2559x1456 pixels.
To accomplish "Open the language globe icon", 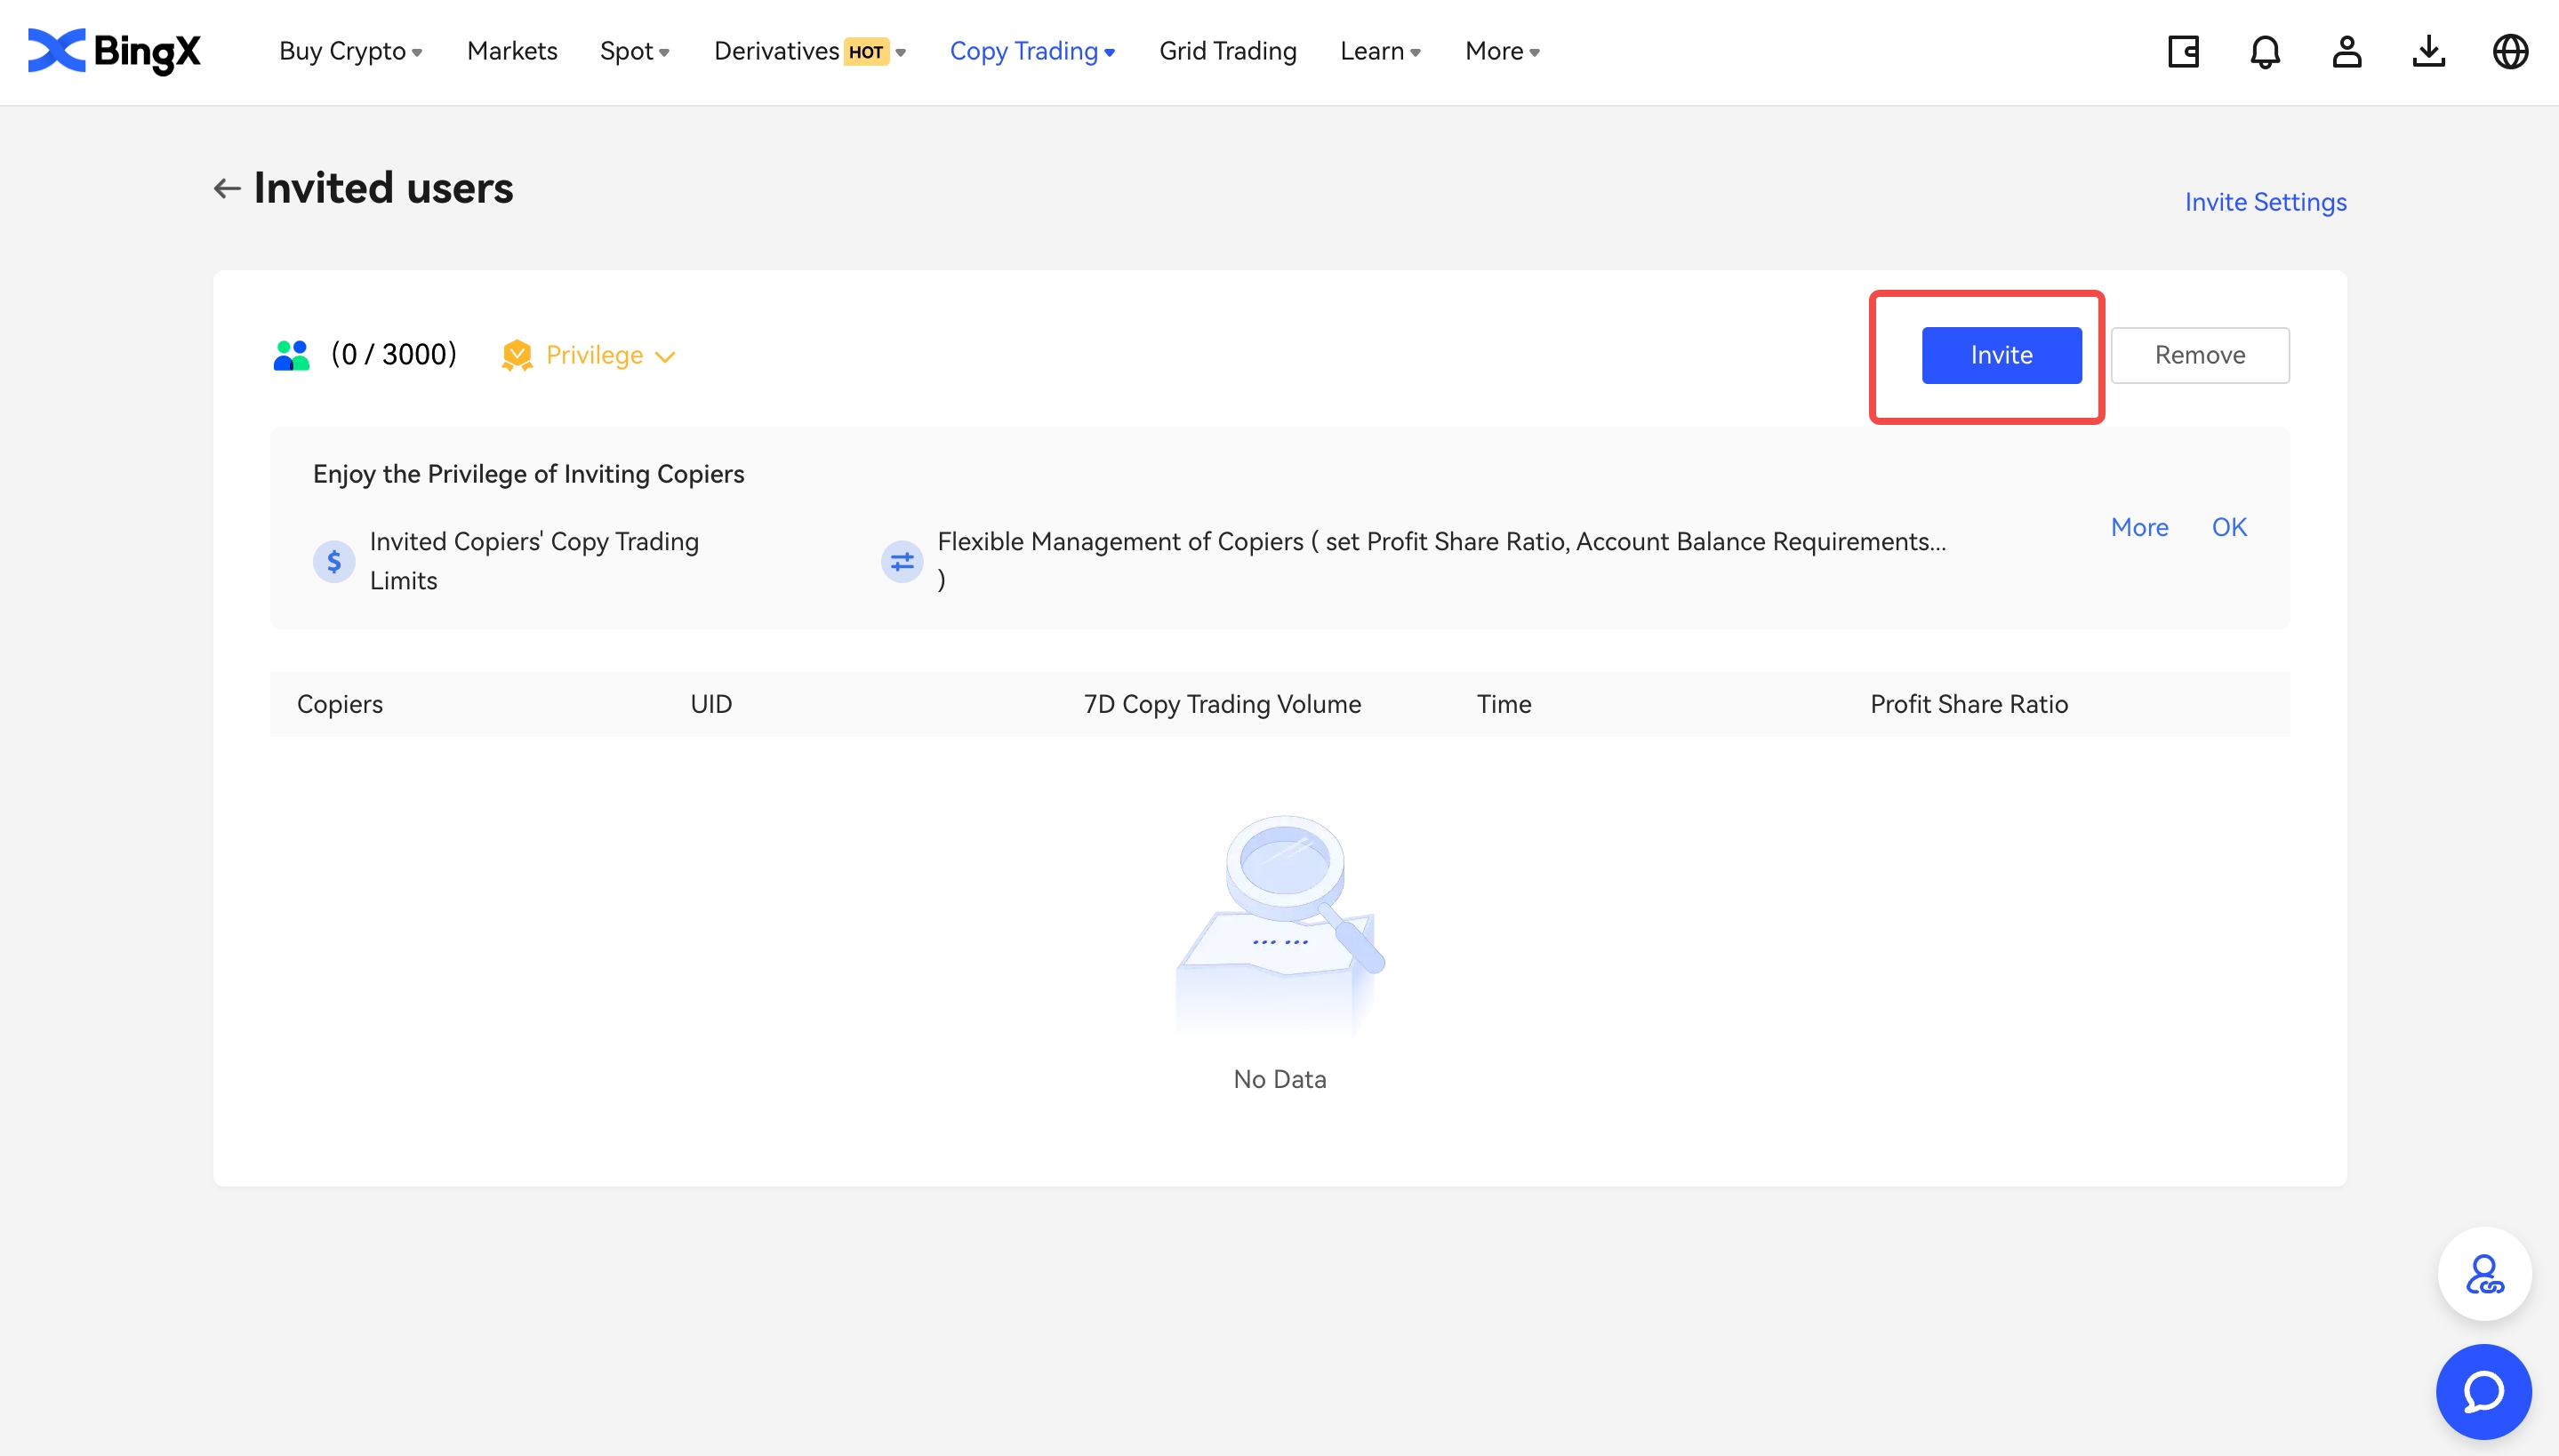I will [x=2510, y=51].
